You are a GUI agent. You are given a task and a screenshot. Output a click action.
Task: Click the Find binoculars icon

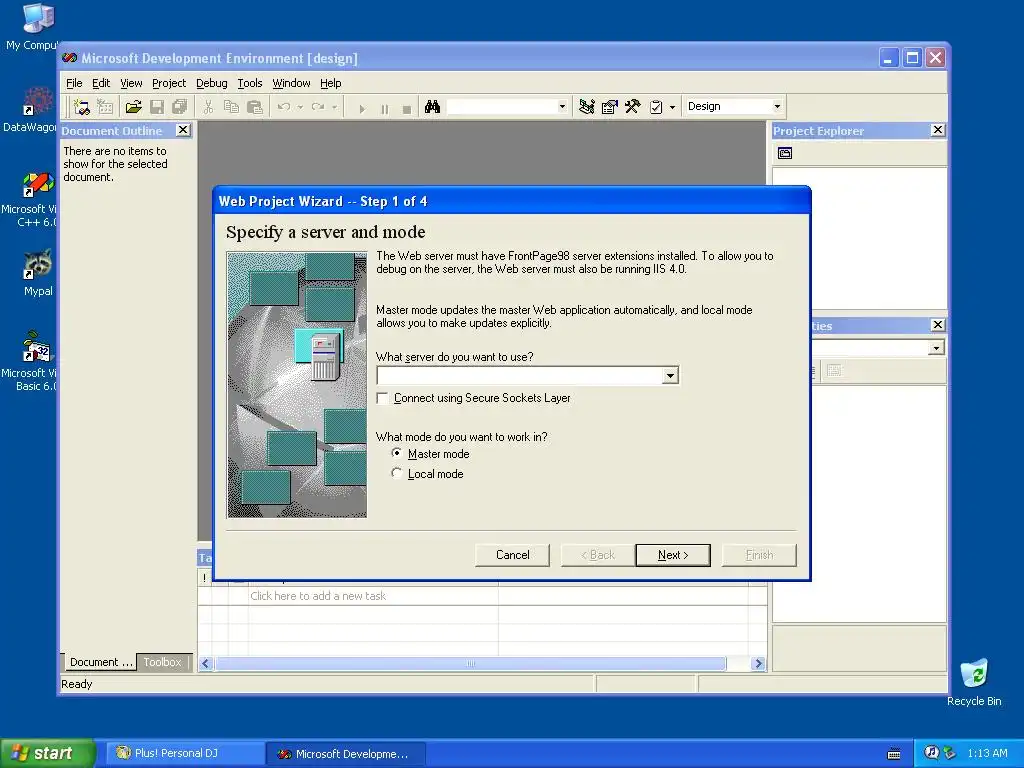(432, 106)
